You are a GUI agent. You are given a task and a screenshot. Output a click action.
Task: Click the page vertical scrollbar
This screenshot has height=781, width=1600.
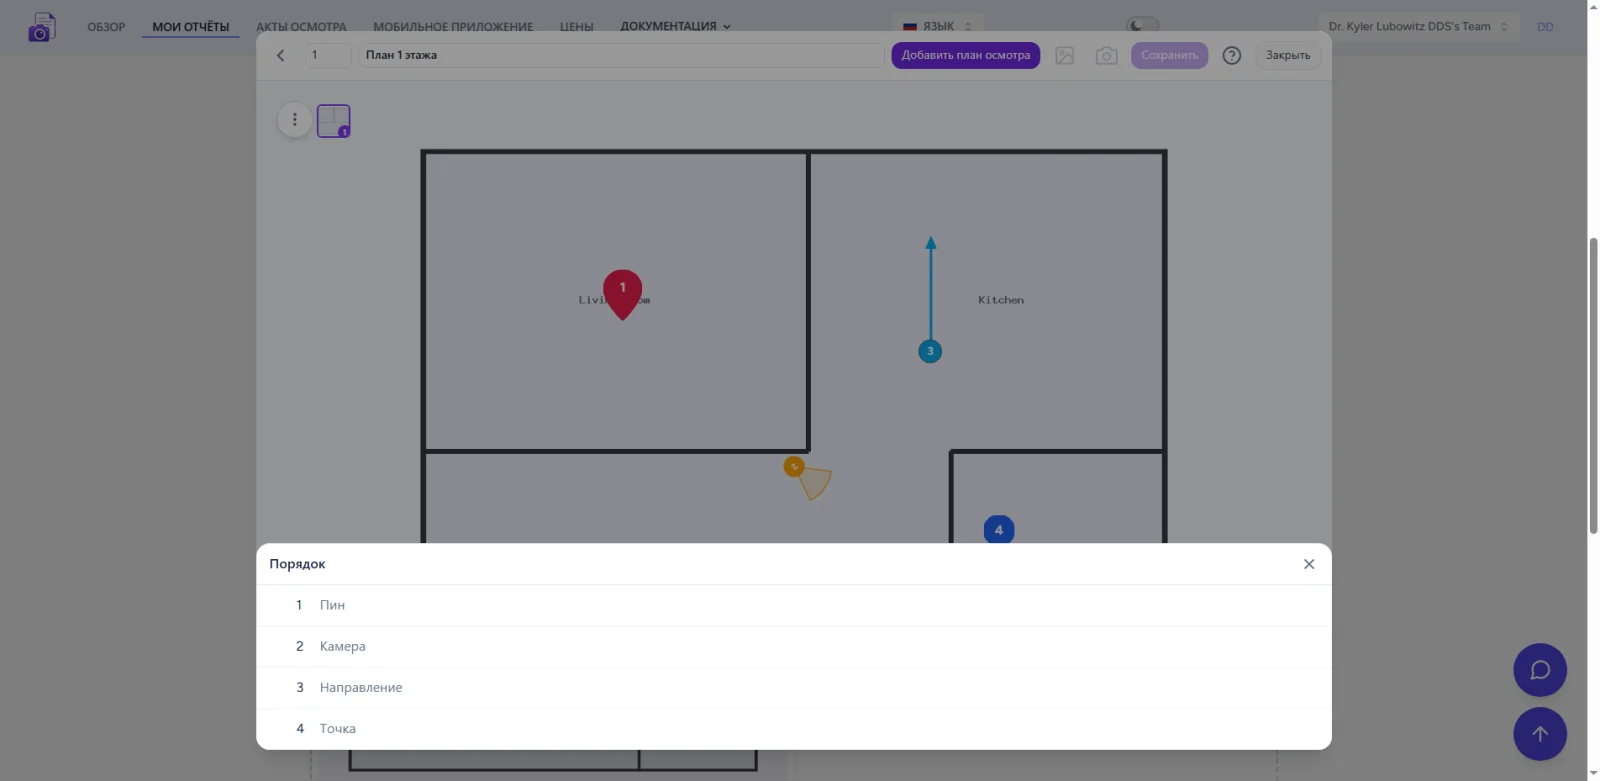pyautogui.click(x=1593, y=386)
